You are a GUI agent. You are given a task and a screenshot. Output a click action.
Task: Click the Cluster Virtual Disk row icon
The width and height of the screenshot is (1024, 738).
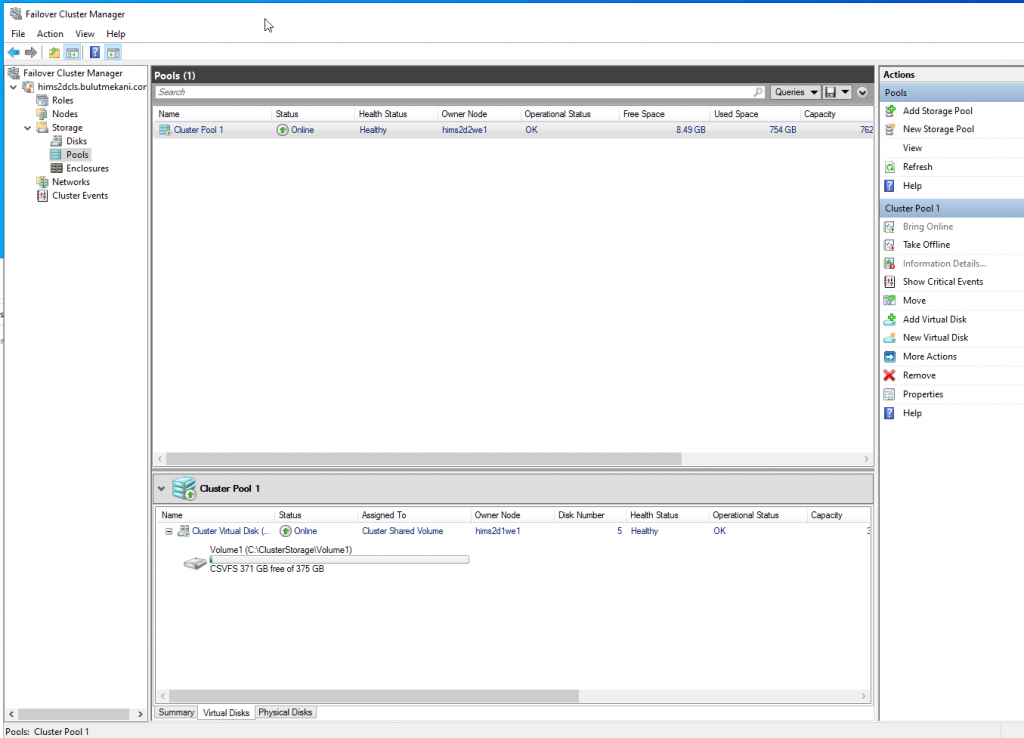pyautogui.click(x=184, y=531)
